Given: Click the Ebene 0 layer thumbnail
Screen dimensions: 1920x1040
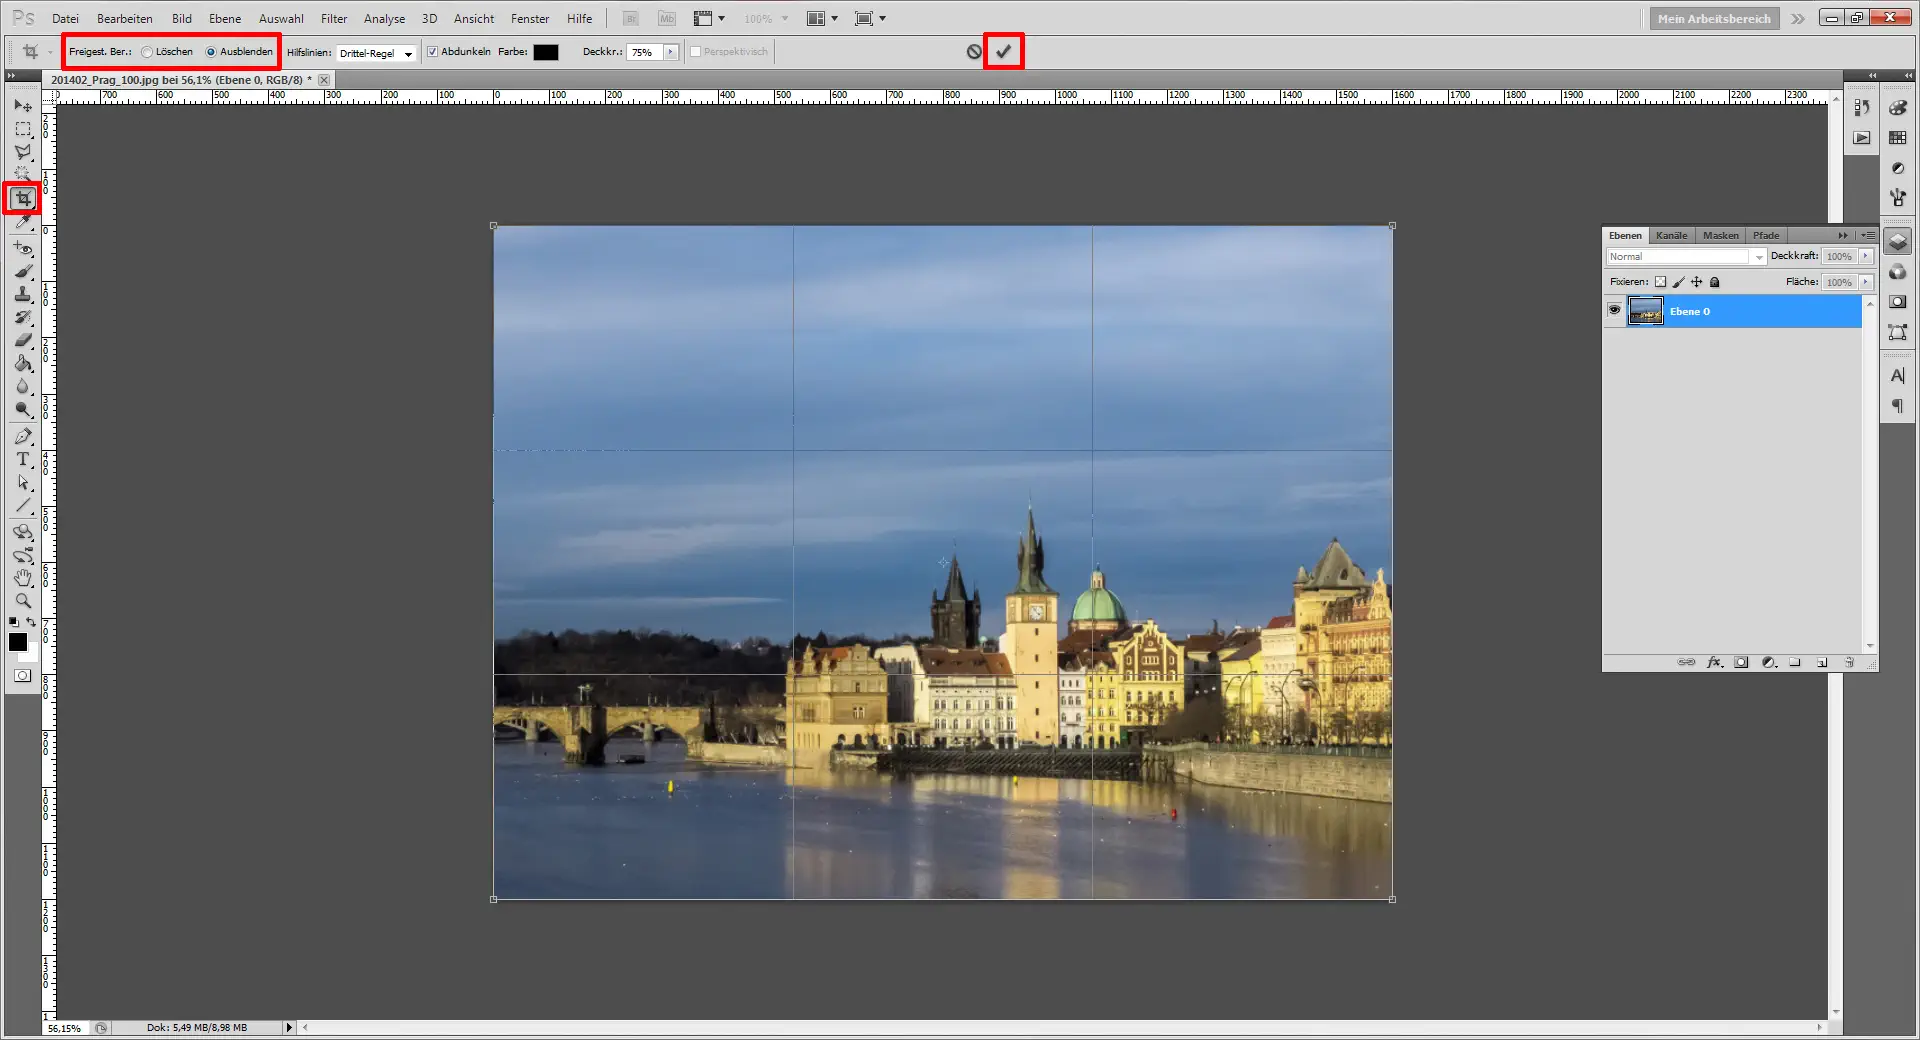Looking at the screenshot, I should pyautogui.click(x=1647, y=310).
